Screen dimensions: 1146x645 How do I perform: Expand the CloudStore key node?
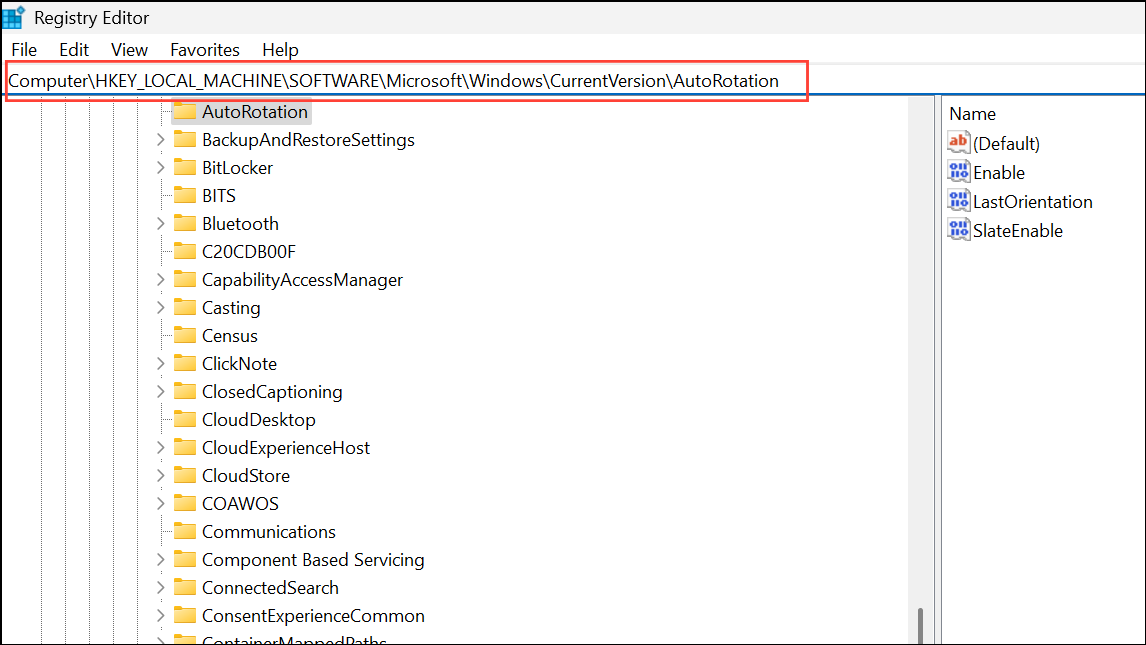coord(161,476)
